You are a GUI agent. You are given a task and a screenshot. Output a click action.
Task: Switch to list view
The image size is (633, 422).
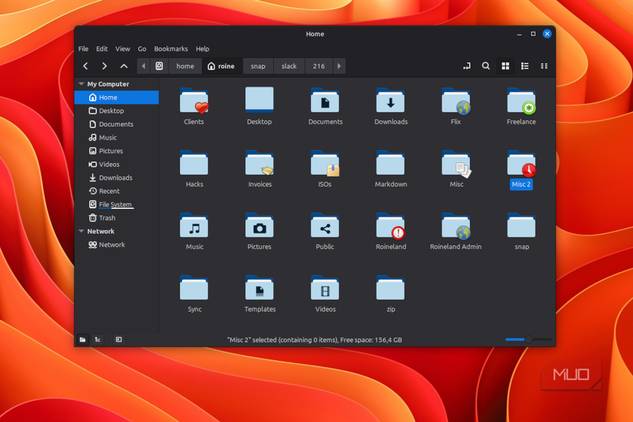pyautogui.click(x=524, y=66)
